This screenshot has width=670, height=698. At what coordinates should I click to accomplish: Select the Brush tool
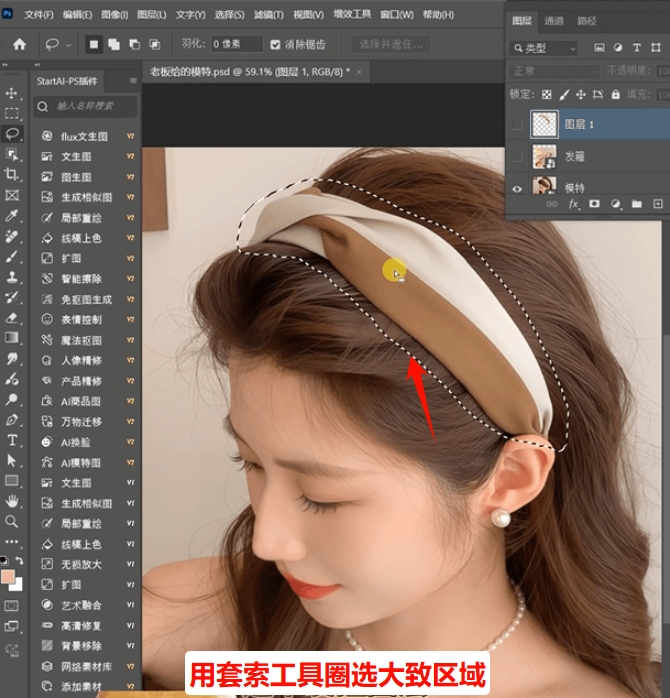(x=12, y=257)
